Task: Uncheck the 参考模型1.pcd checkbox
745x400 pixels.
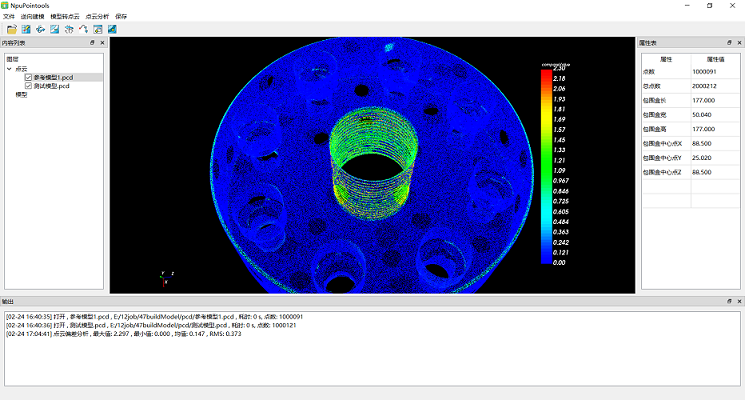Action: pos(29,77)
